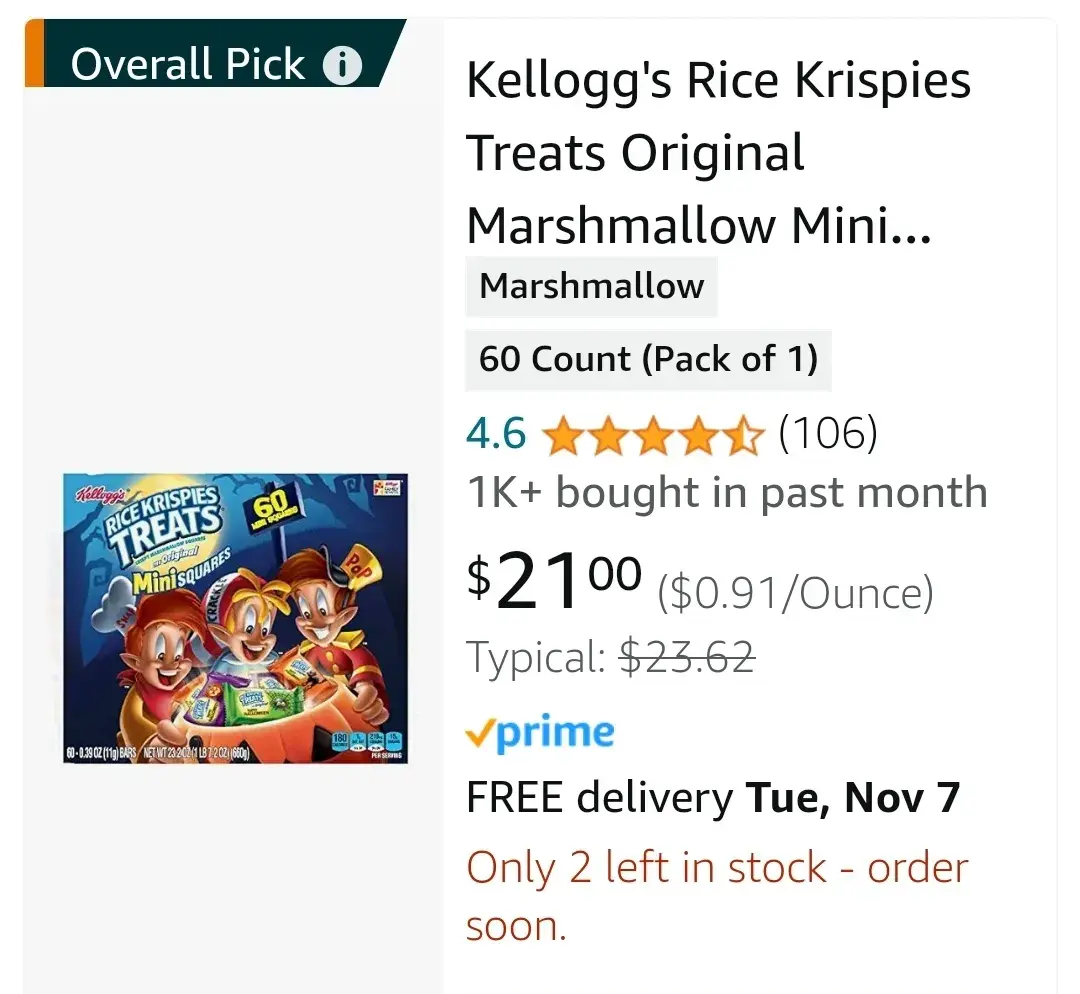The width and height of the screenshot is (1080, 994).
Task: Open the Kellogg's Rice Krispies Treats title link
Action: click(718, 153)
